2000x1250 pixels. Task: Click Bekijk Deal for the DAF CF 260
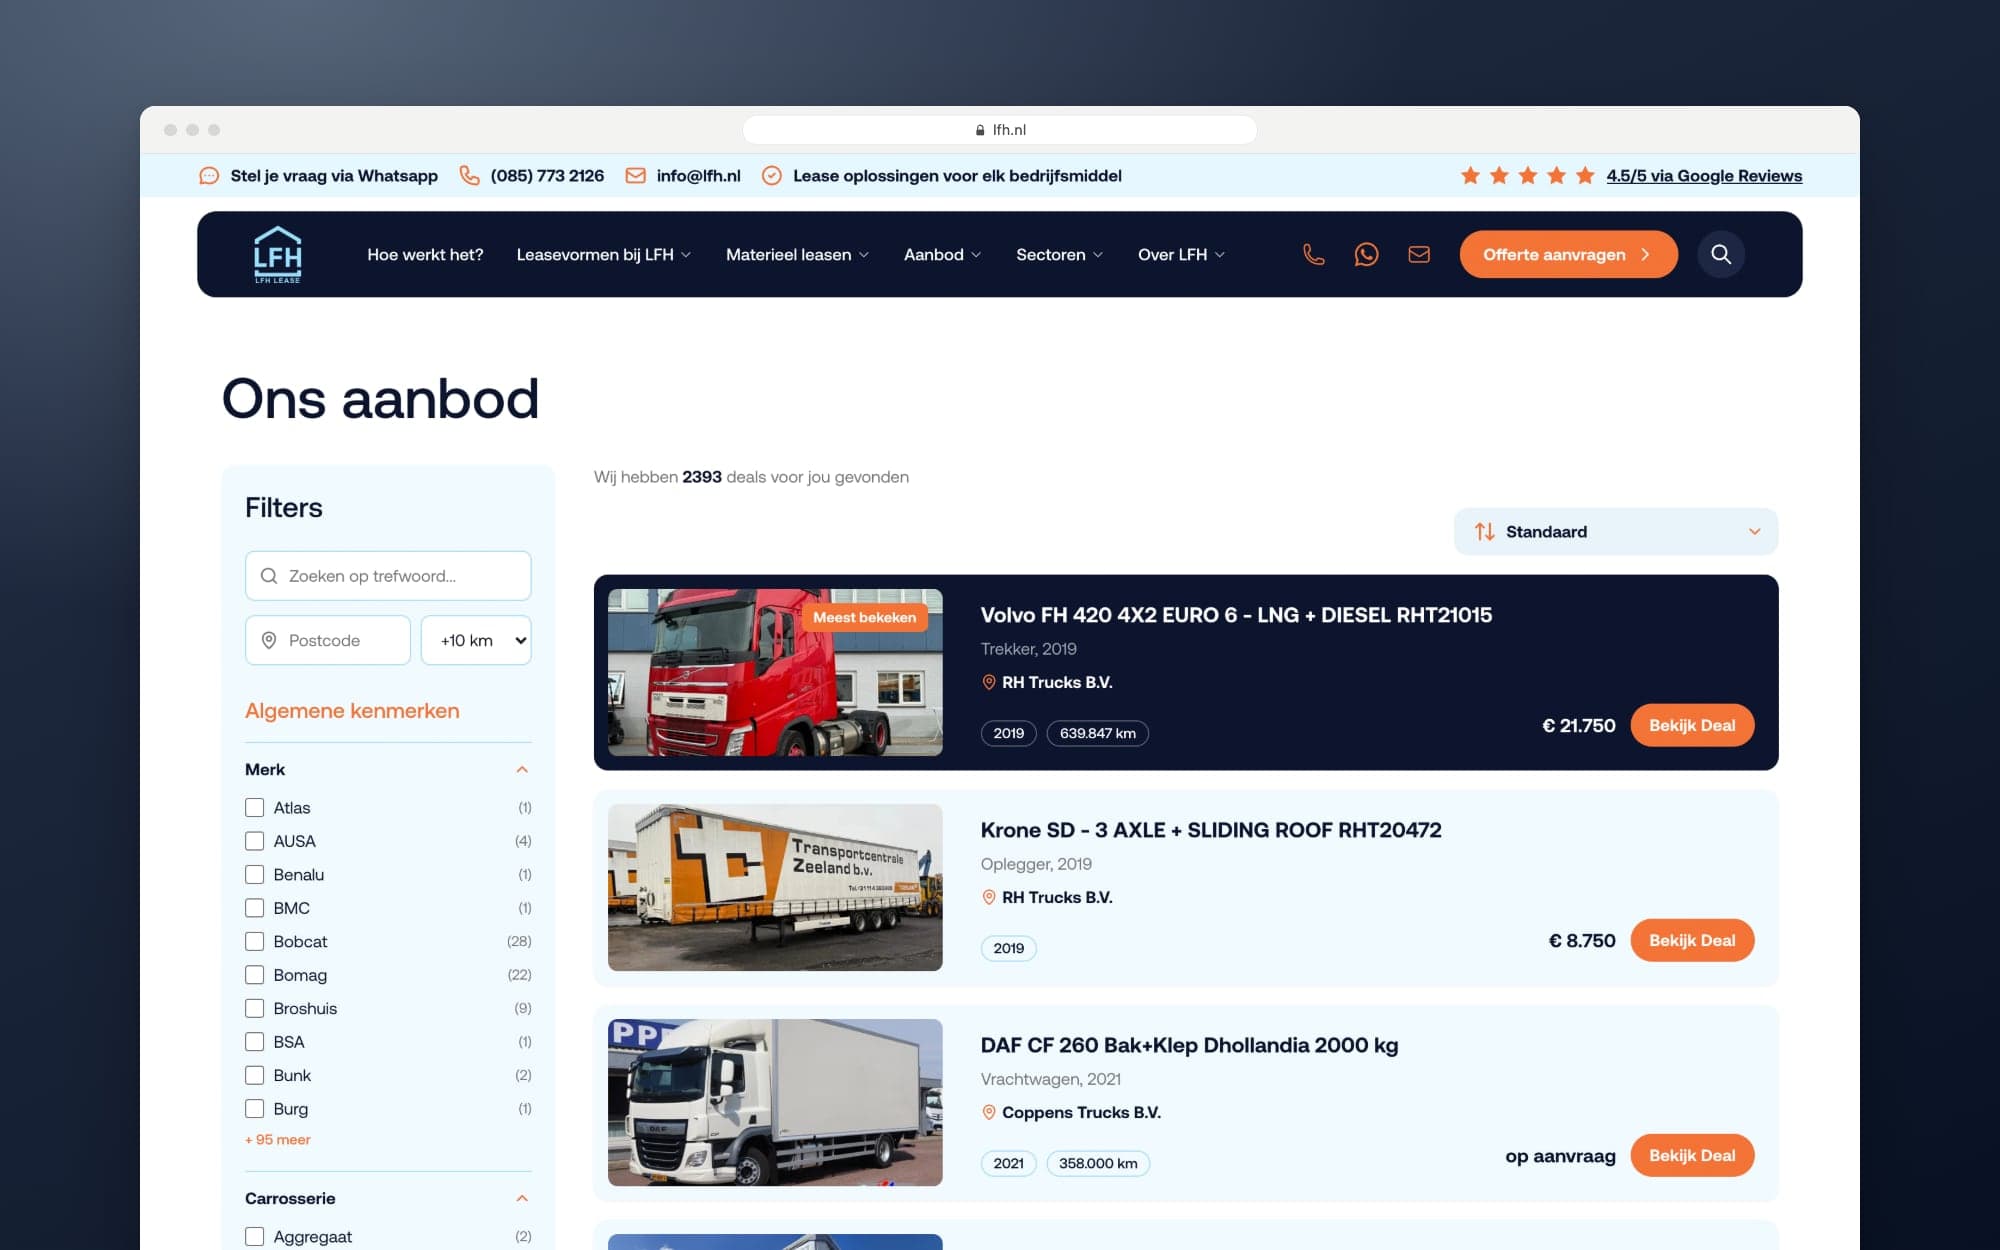pyautogui.click(x=1692, y=1155)
